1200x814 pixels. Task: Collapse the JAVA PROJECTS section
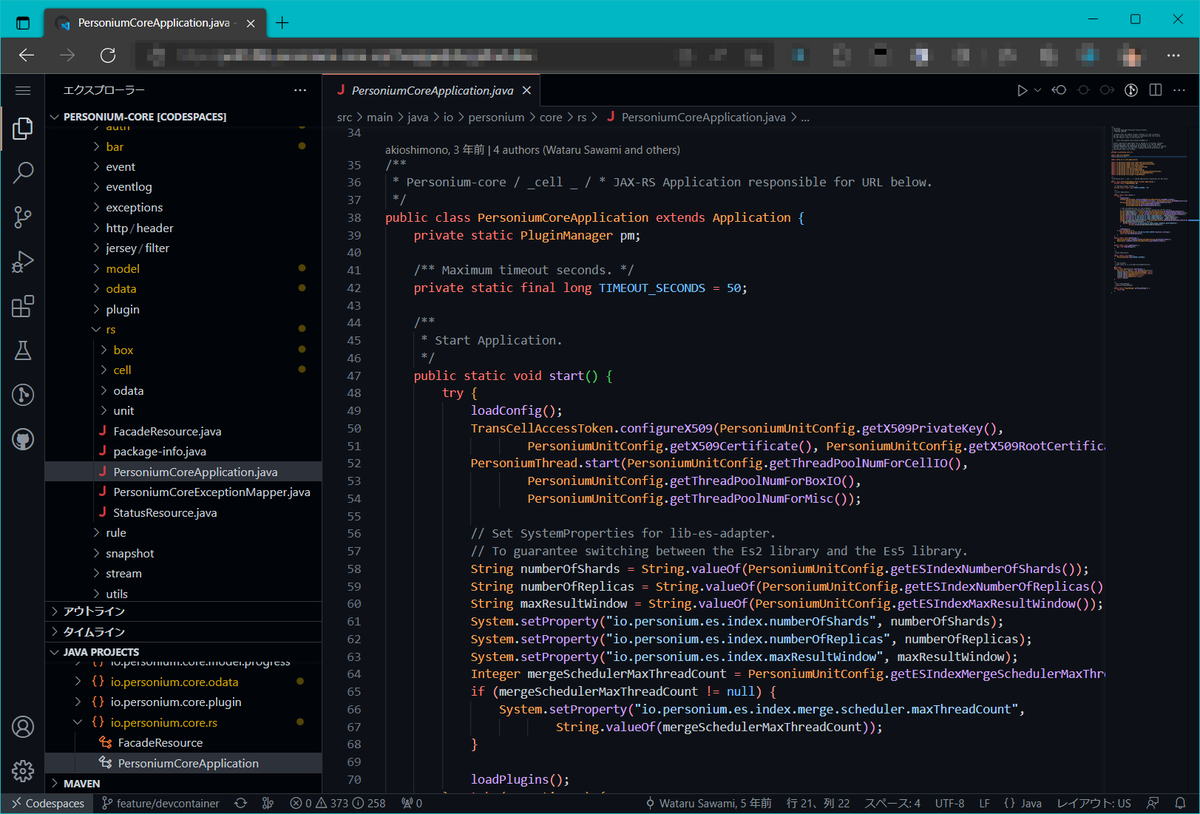pos(184,652)
